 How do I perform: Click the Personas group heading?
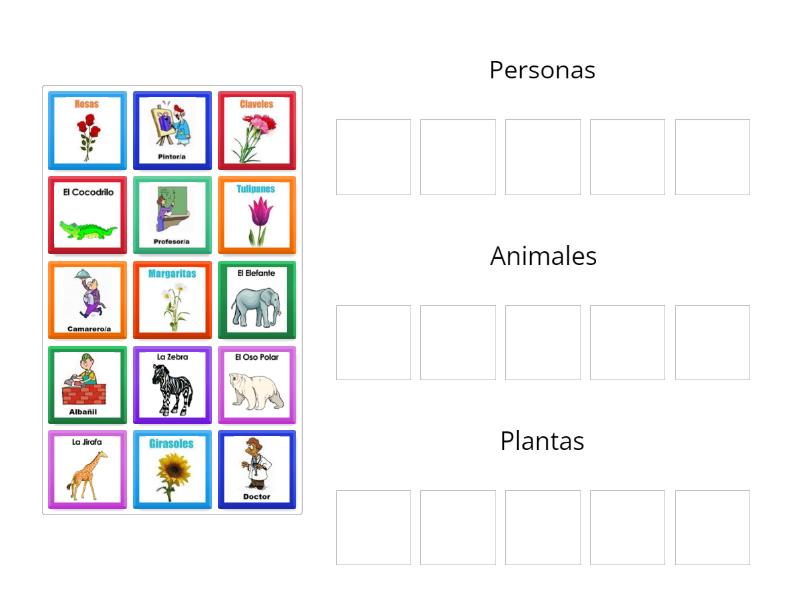(x=542, y=69)
